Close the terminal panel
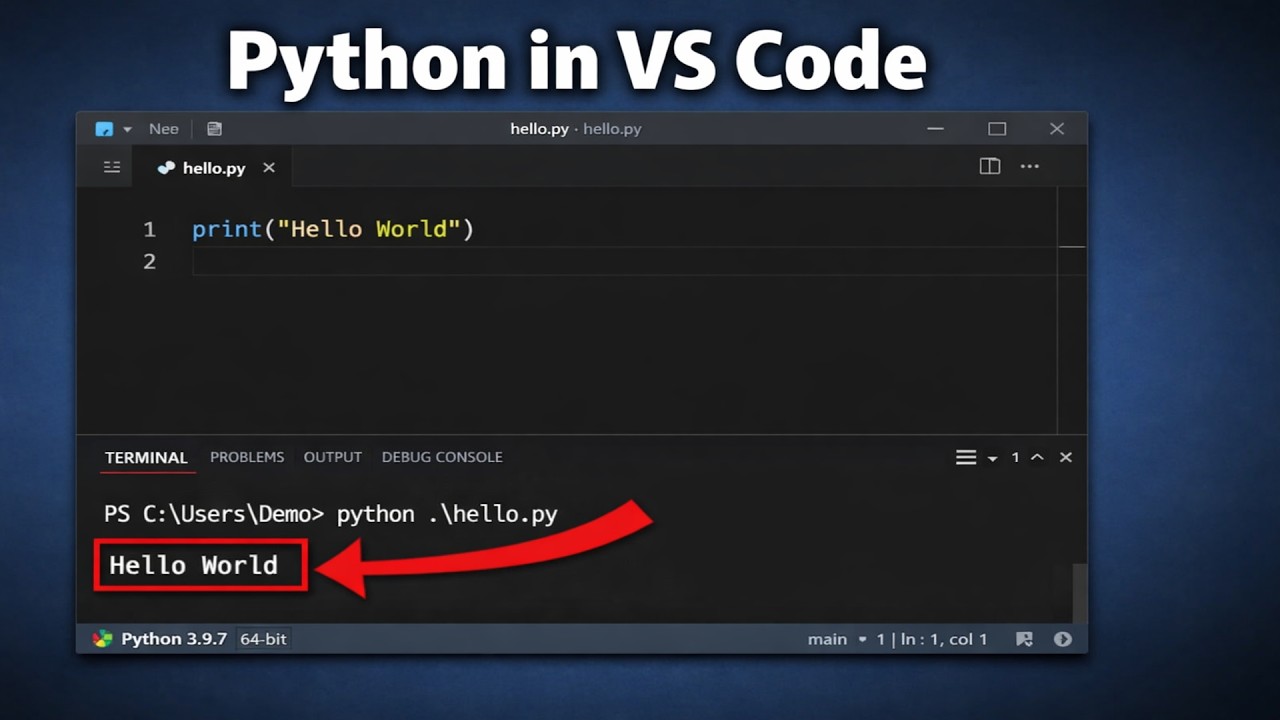Image resolution: width=1280 pixels, height=720 pixels. [x=1066, y=457]
